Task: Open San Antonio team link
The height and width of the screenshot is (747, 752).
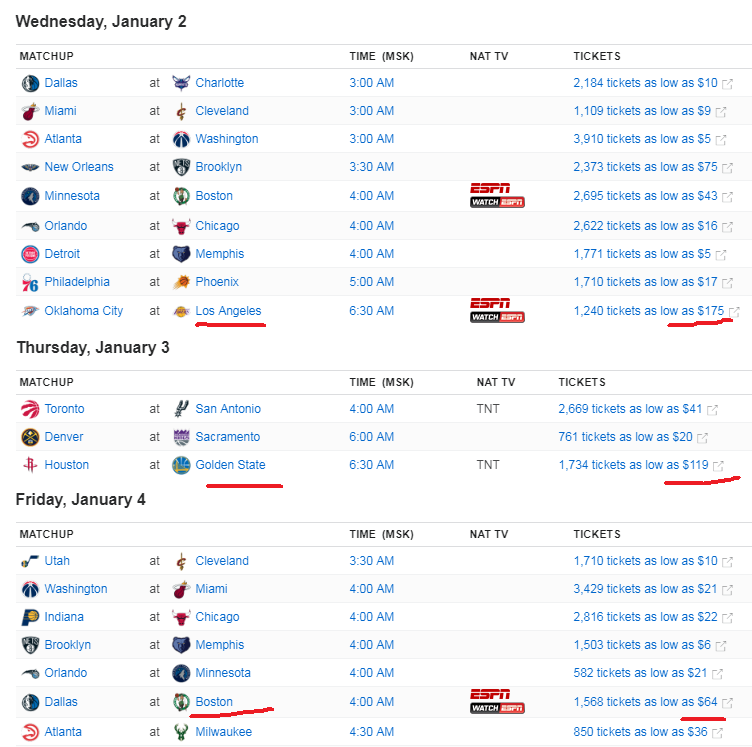Action: 228,409
